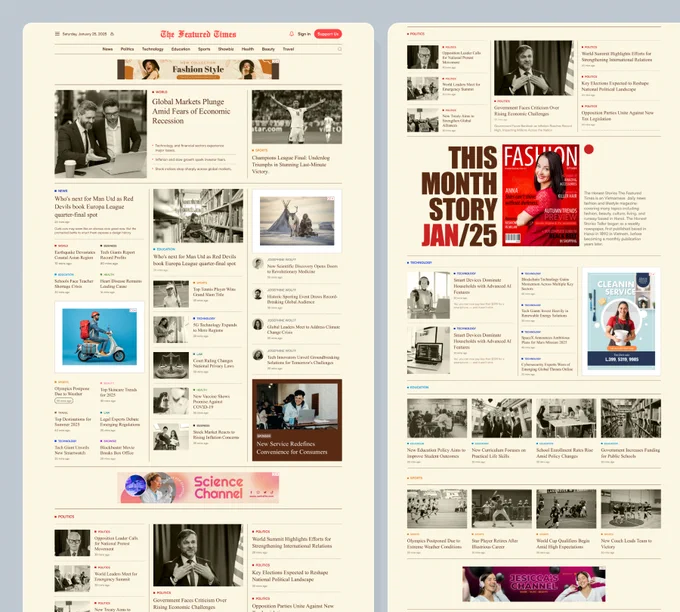This screenshot has height=612, width=680.
Task: Open the Key Elections Expected headline in right page
Action: [615, 86]
